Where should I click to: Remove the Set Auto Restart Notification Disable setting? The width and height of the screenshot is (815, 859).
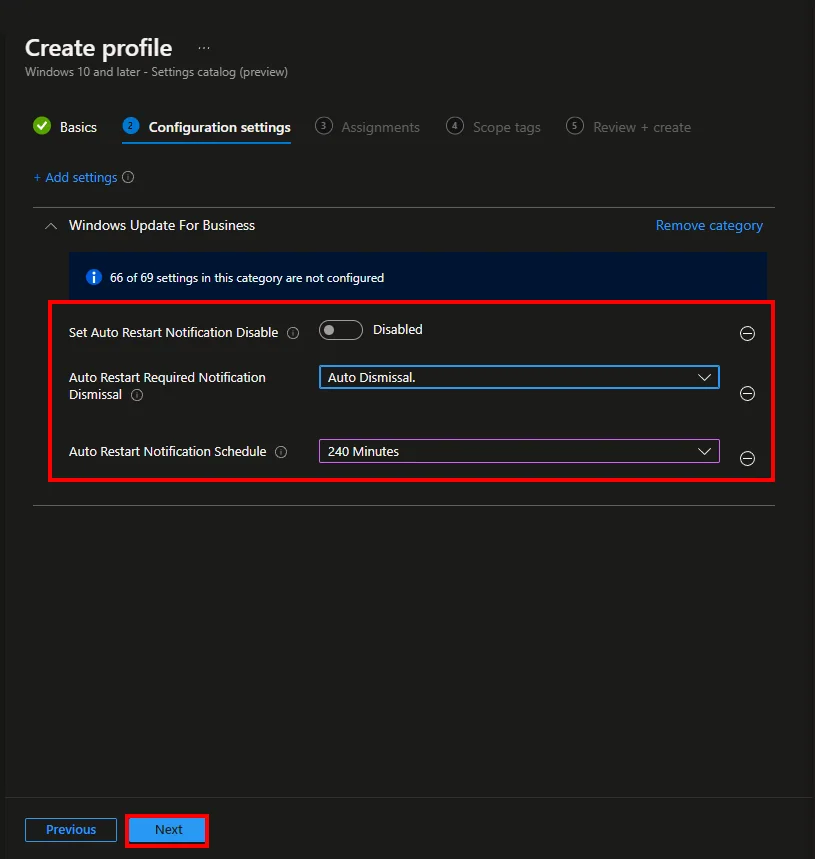coord(747,333)
